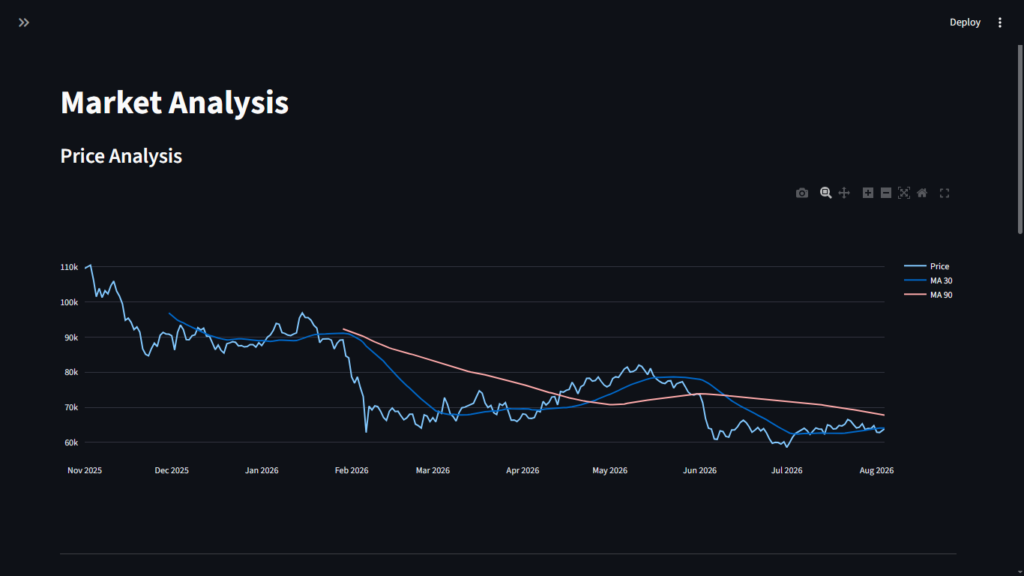Click the Jun 2026 x-axis label

pos(699,470)
